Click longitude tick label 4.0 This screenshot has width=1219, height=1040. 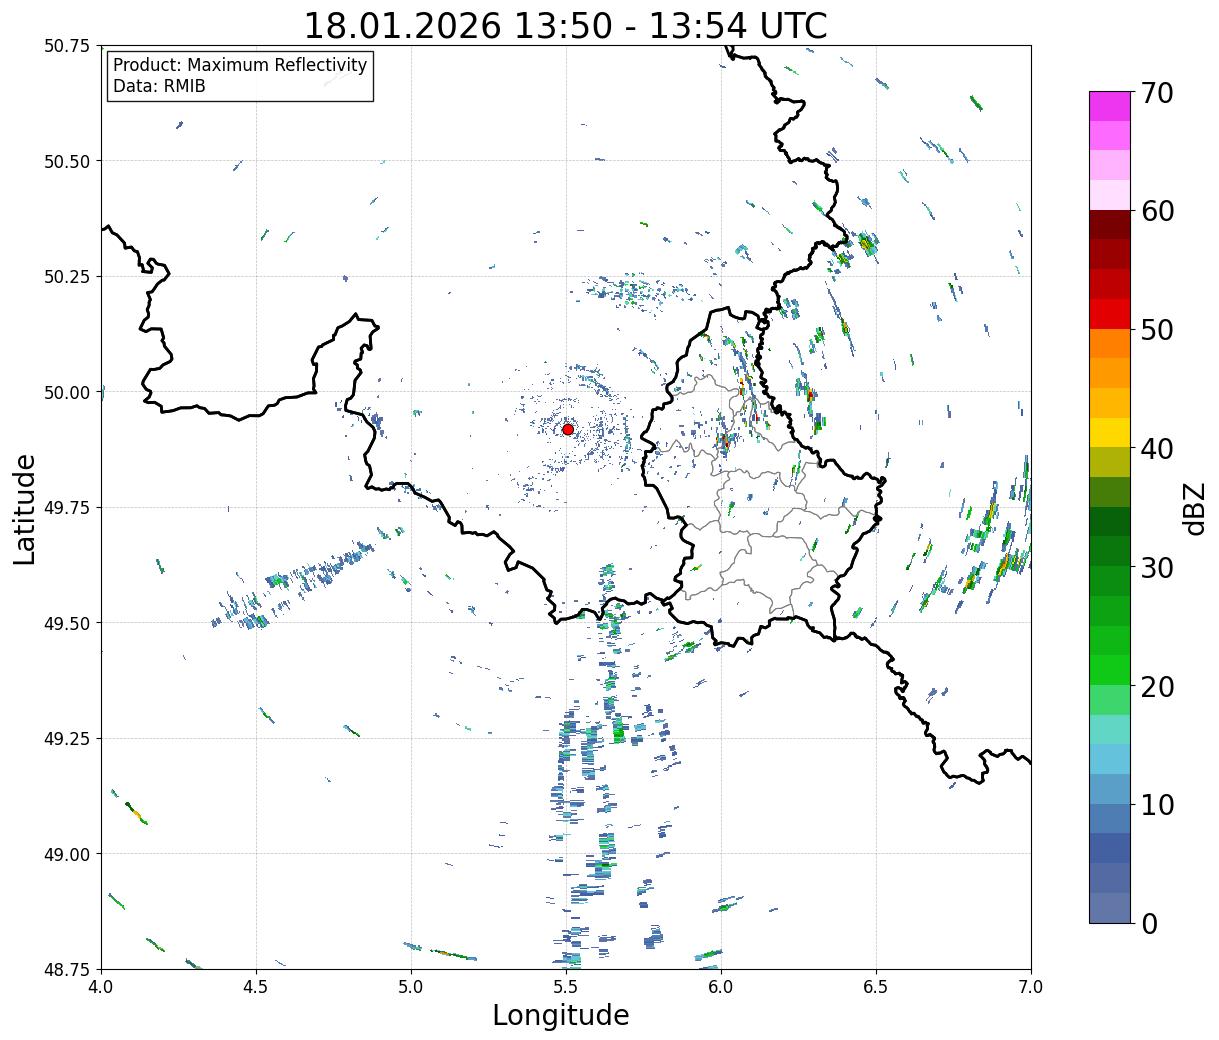(101, 987)
